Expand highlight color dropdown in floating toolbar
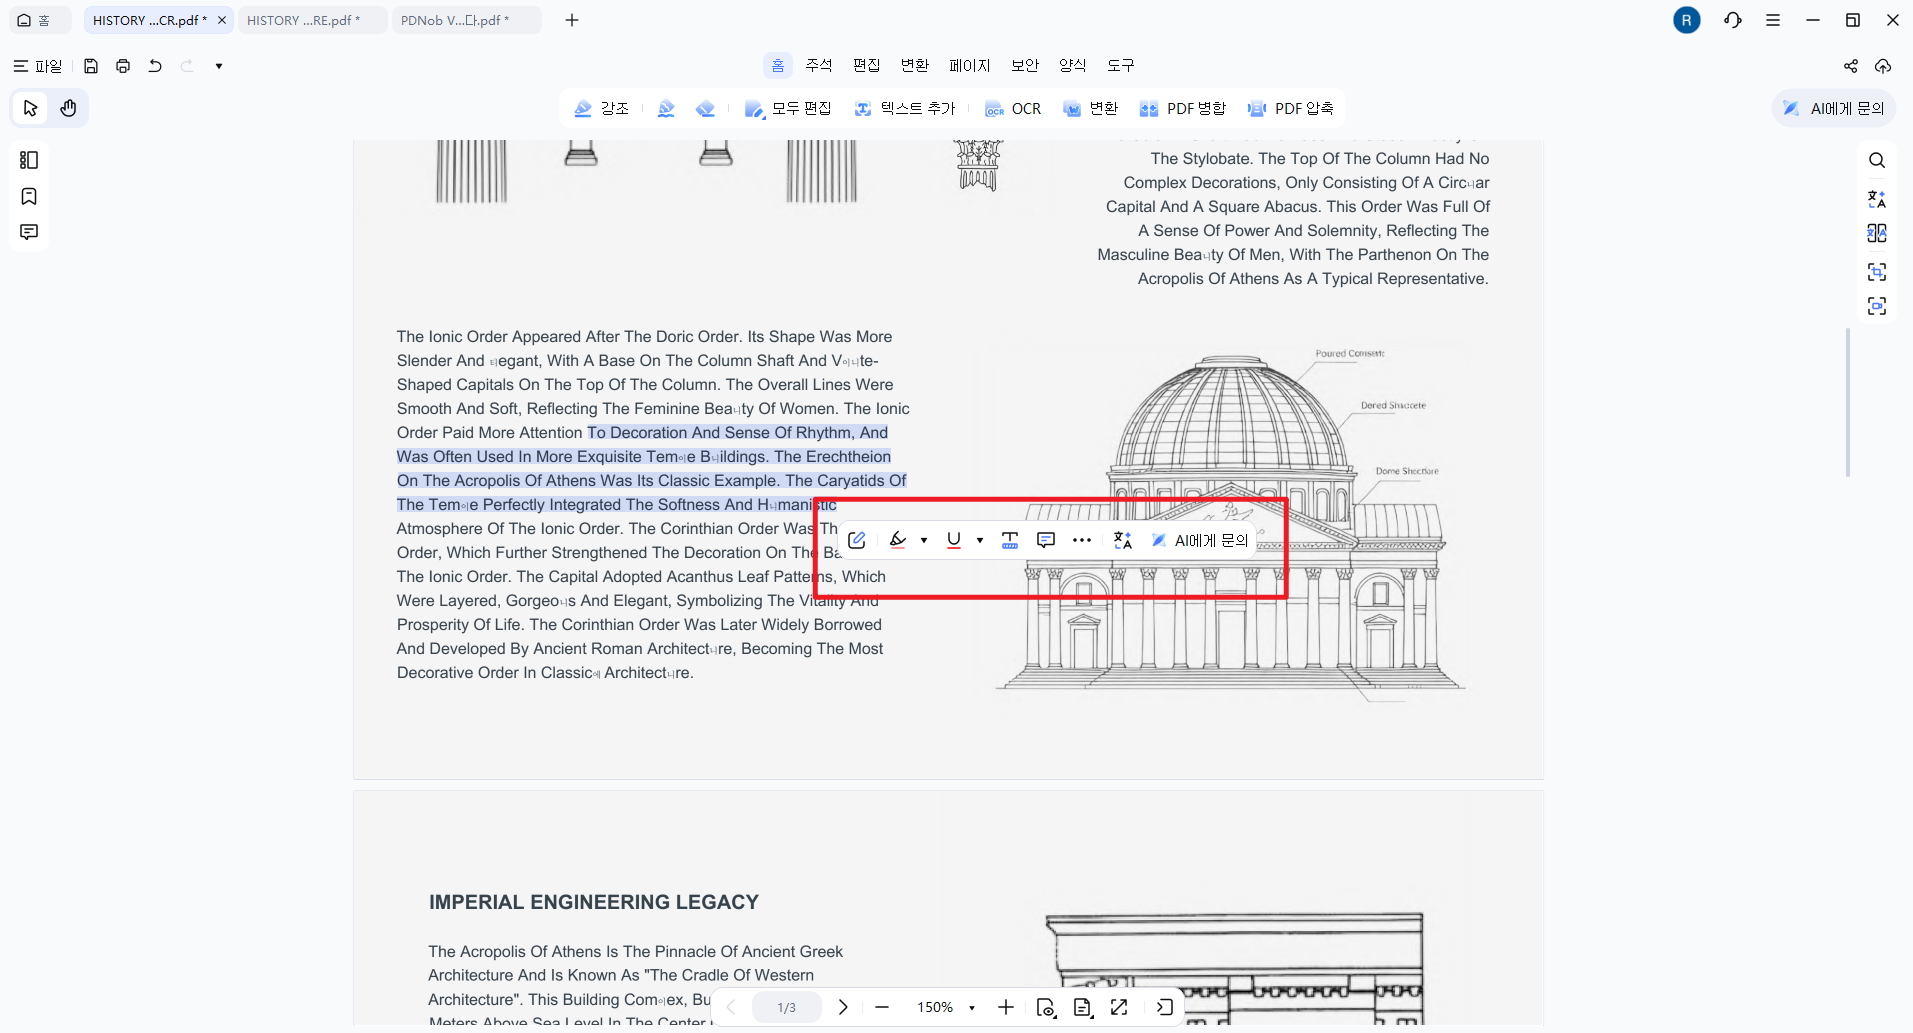Viewport: 1913px width, 1033px height. tap(924, 540)
